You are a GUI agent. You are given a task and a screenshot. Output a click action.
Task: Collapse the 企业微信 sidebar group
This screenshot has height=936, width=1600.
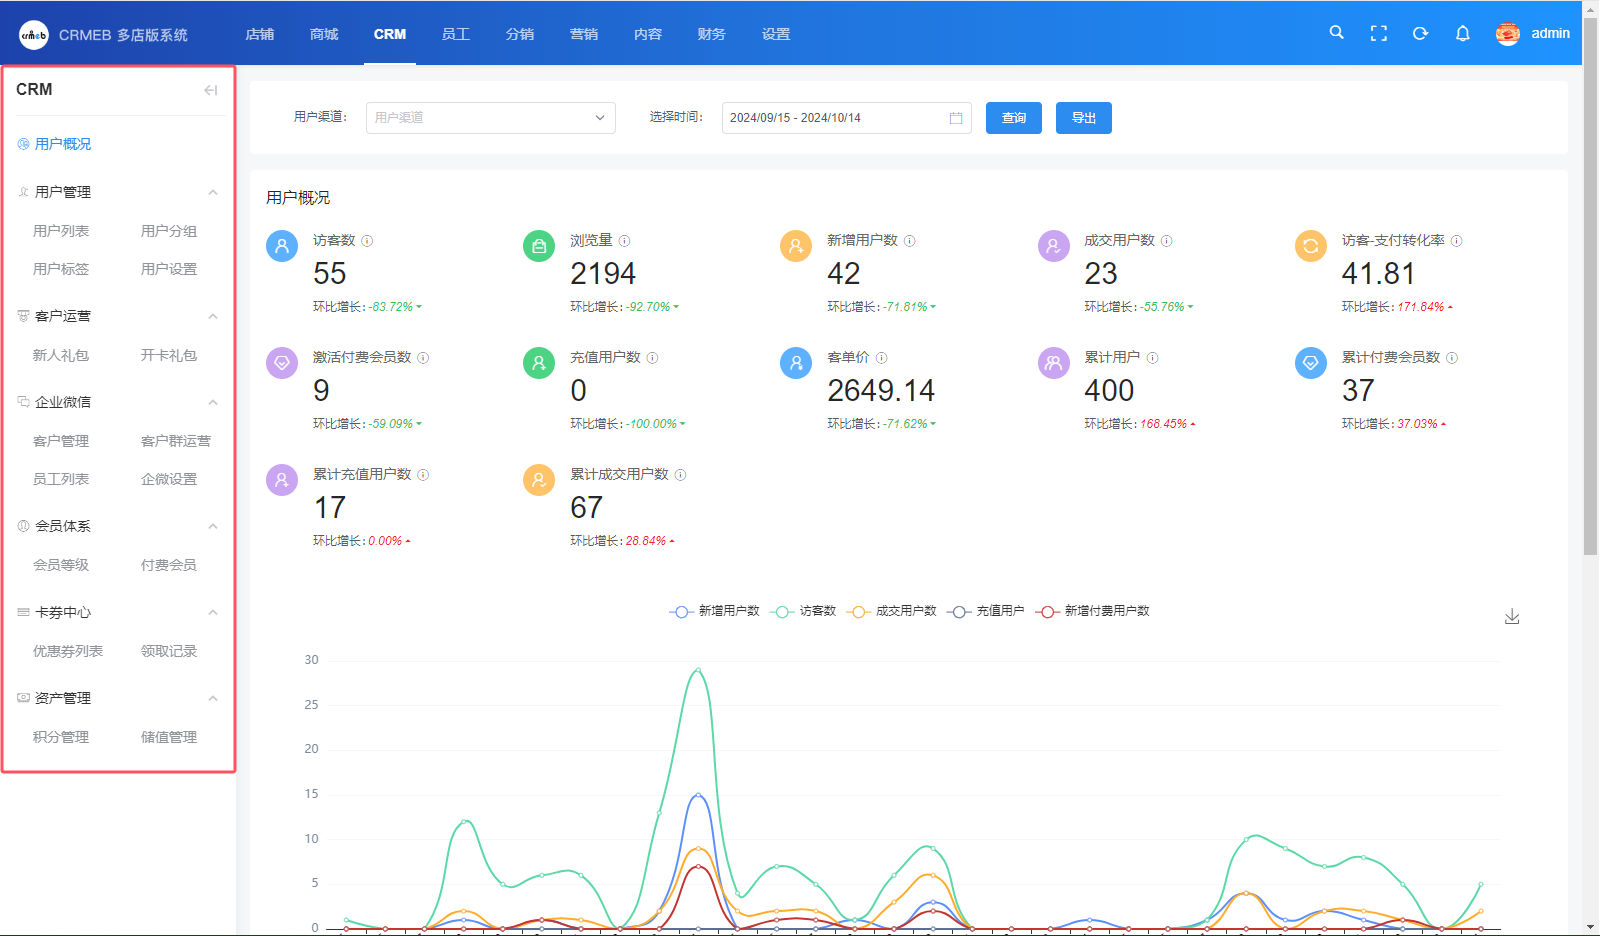(x=212, y=402)
